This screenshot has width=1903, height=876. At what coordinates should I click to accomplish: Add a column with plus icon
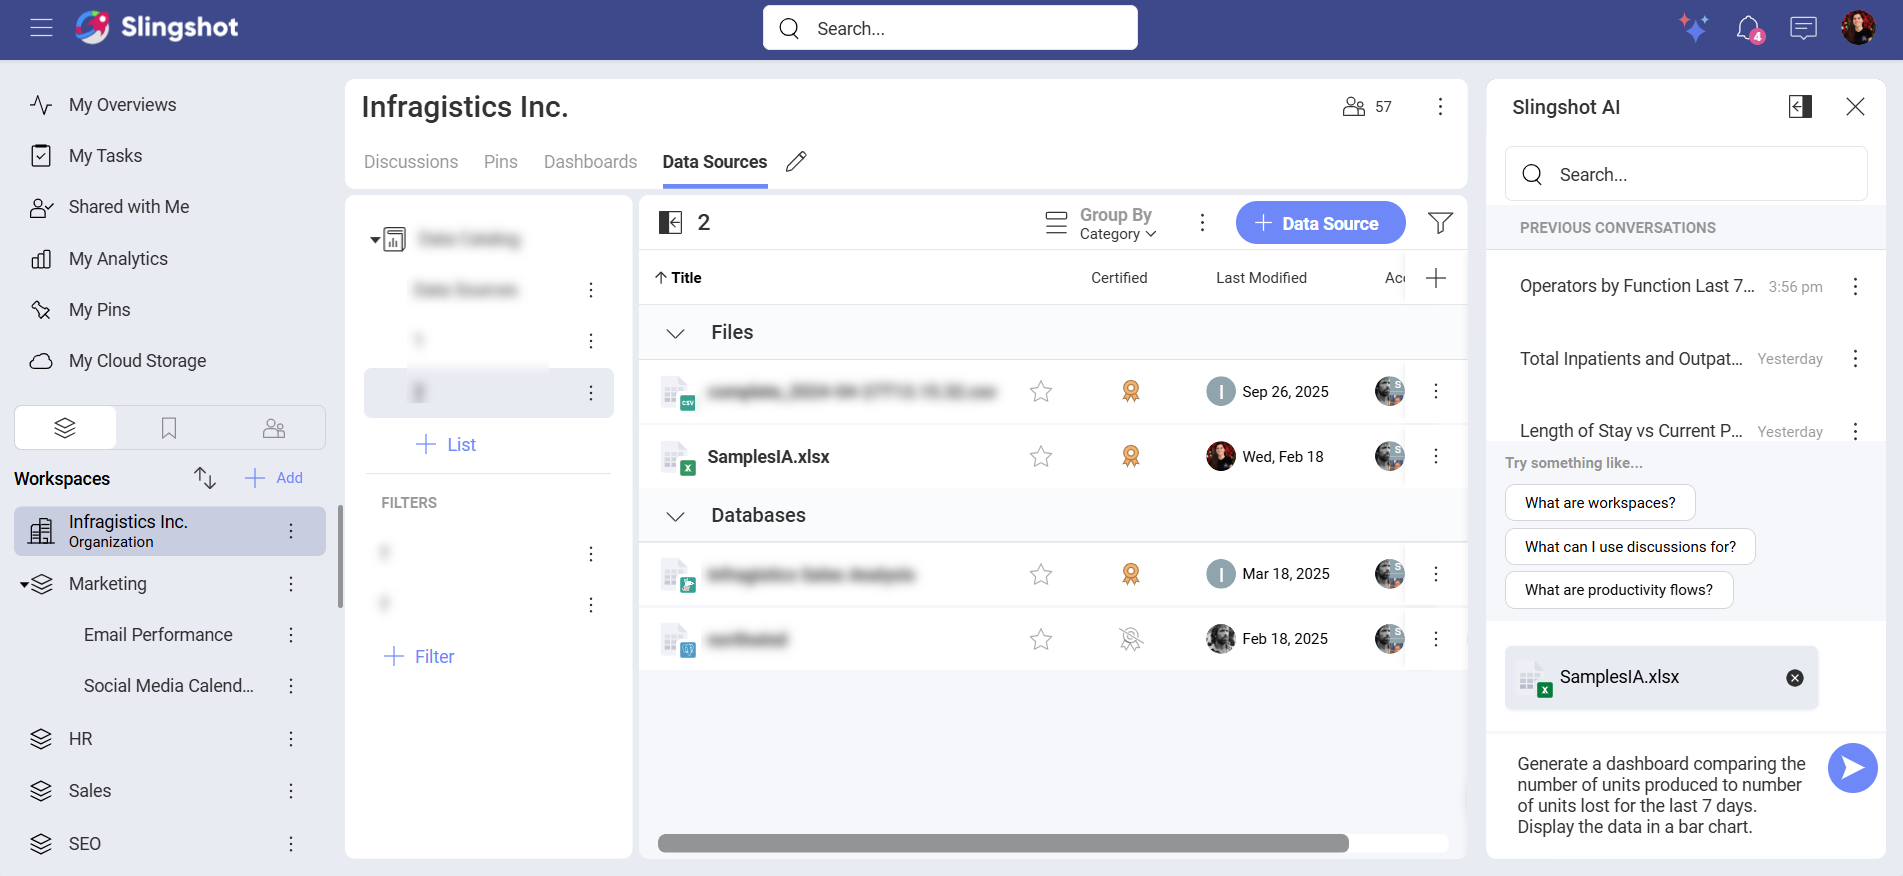click(1436, 278)
